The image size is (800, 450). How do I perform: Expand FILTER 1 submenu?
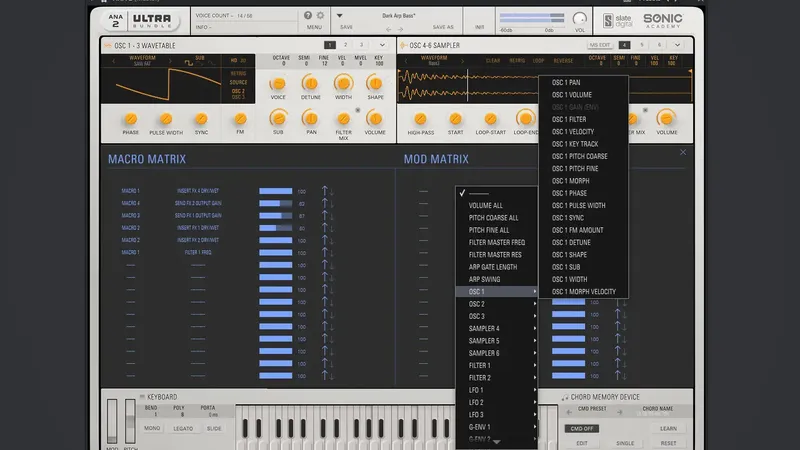[496, 365]
